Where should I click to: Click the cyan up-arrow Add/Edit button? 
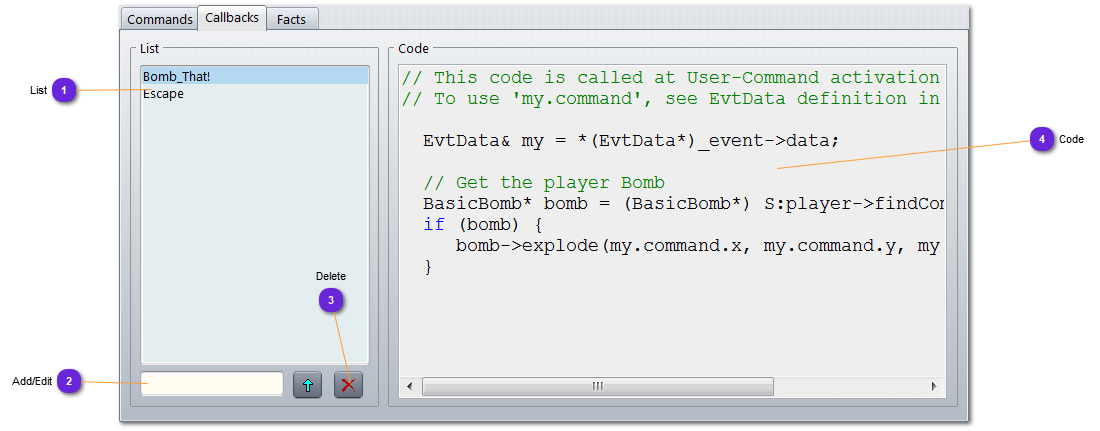click(x=307, y=385)
